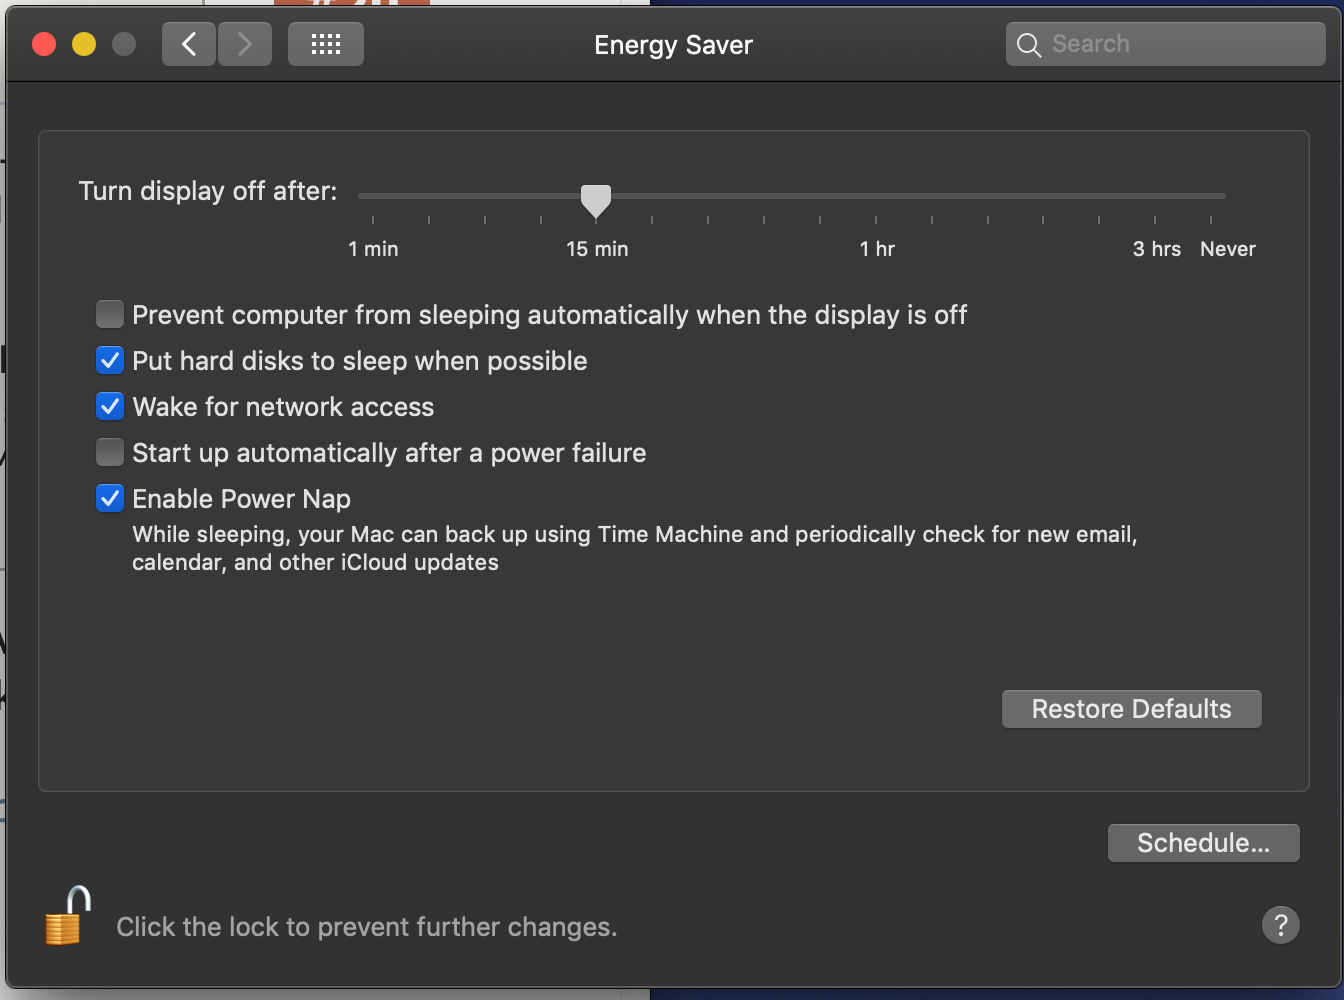Screen dimensions: 1344x1000
Task: Click the display off slider thumb
Action: tap(596, 200)
